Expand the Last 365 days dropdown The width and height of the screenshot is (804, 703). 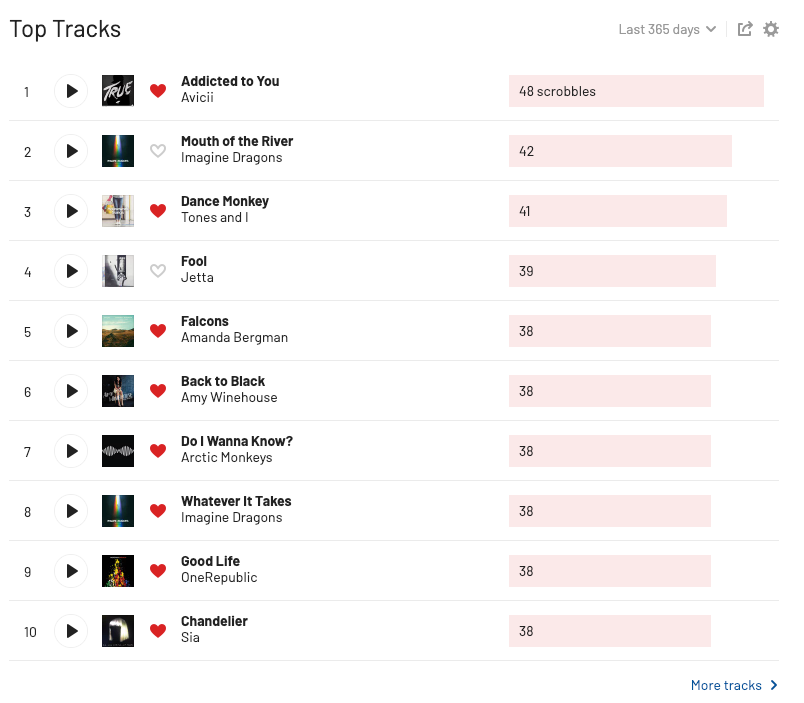[x=667, y=29]
